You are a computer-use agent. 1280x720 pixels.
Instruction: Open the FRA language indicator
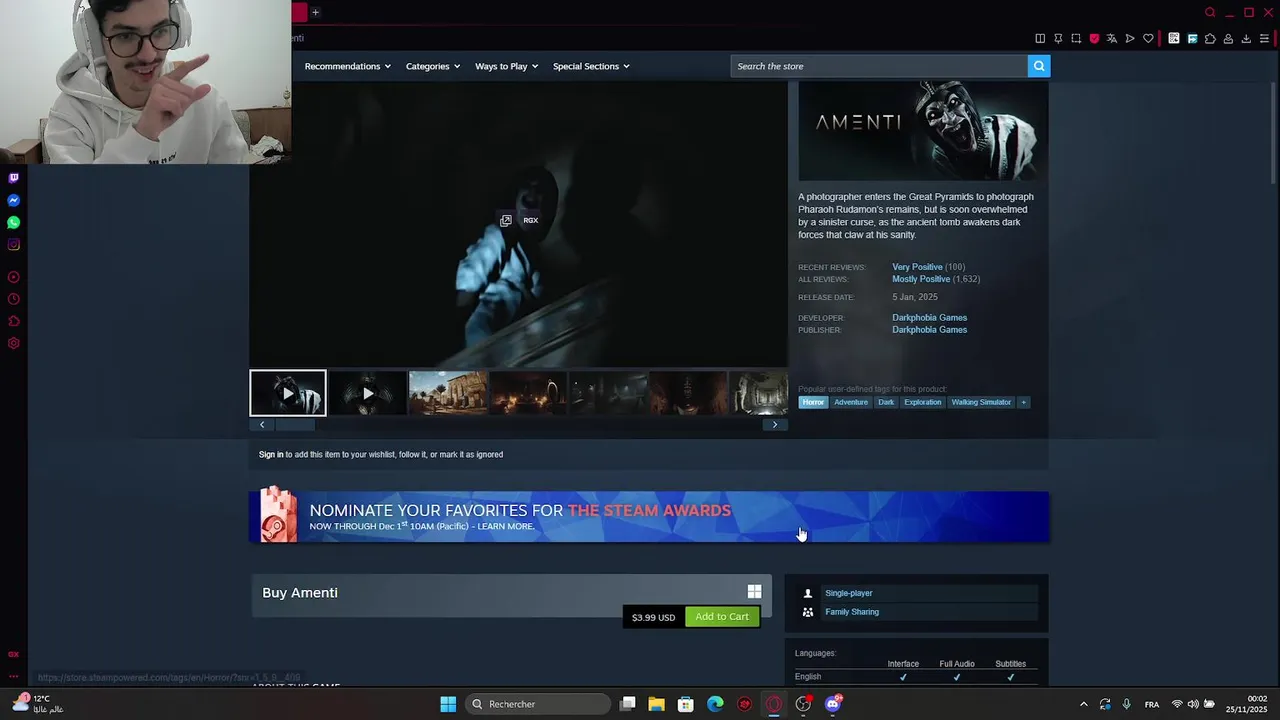tap(1152, 704)
